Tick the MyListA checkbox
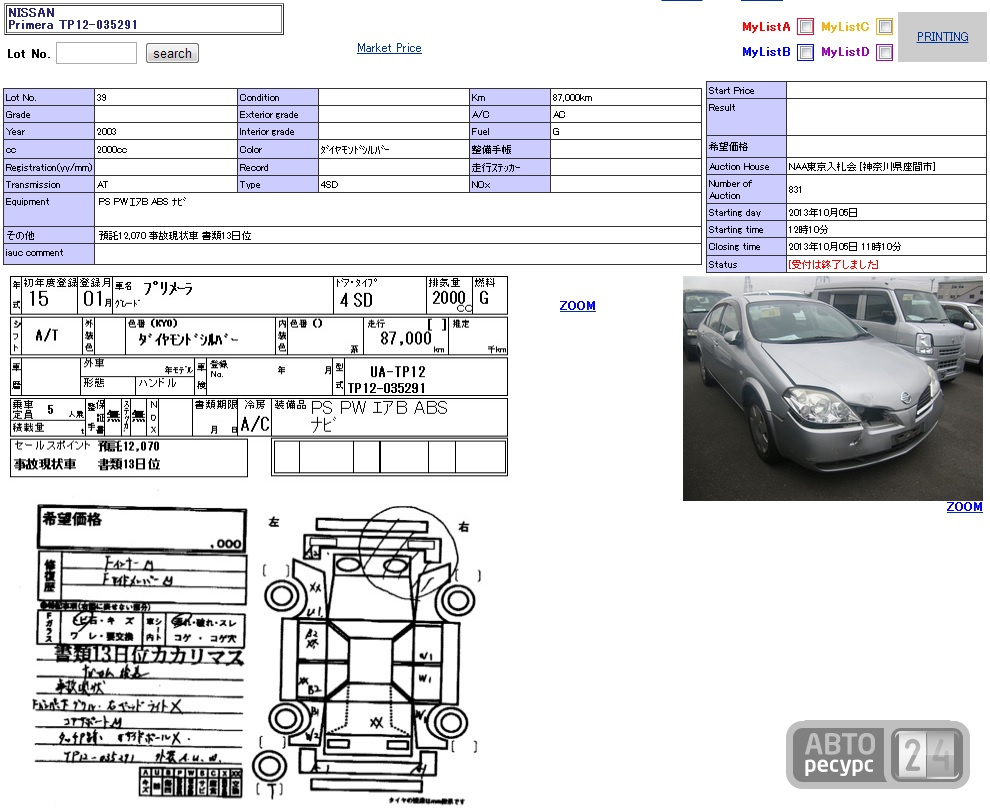 point(805,27)
